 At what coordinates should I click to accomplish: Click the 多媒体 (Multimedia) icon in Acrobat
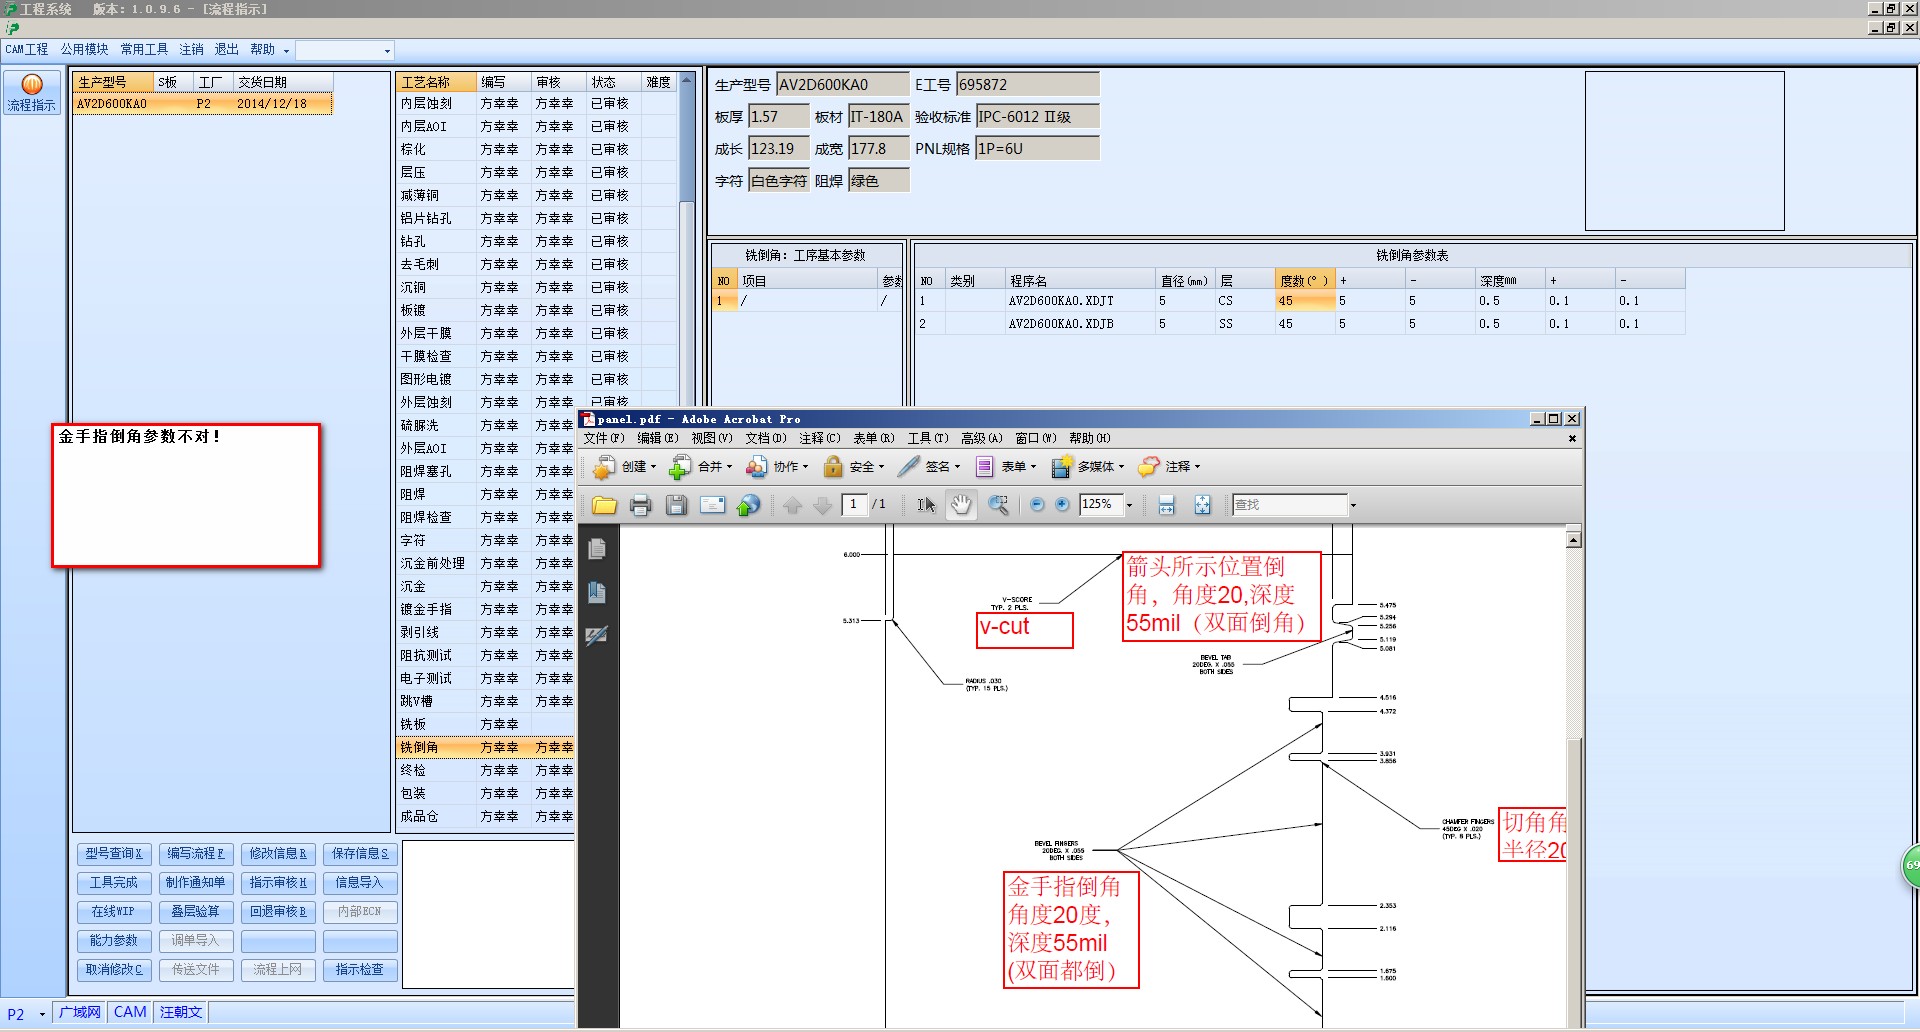1061,467
